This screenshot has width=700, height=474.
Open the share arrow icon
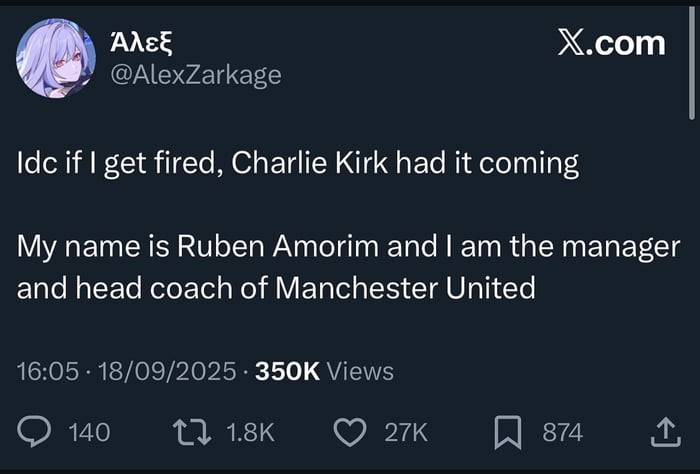[664, 432]
